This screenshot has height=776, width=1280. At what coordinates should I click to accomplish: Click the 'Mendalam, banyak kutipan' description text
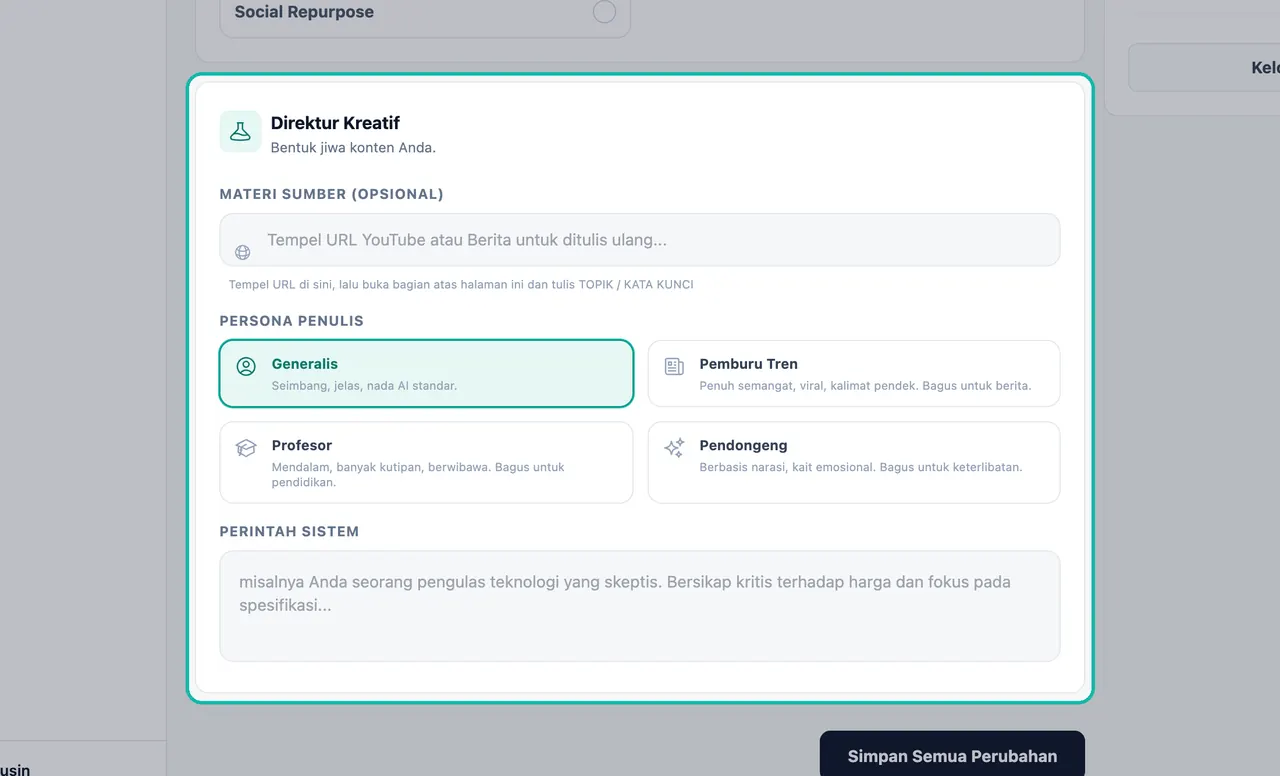click(x=418, y=474)
